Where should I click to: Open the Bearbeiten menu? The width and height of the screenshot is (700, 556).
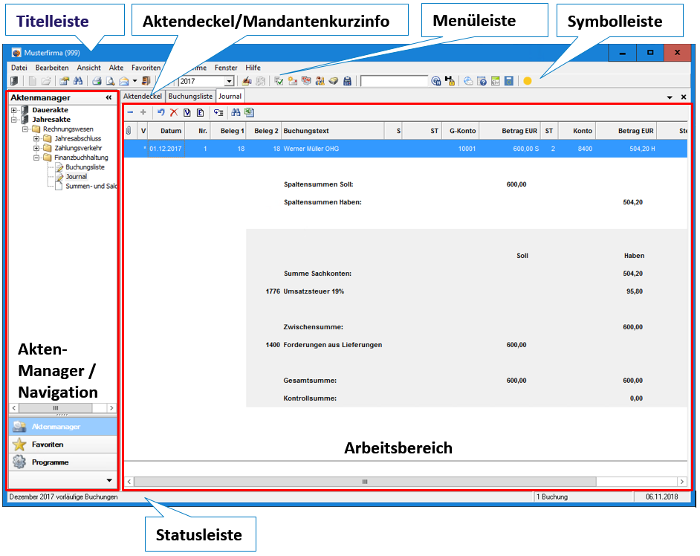click(52, 67)
